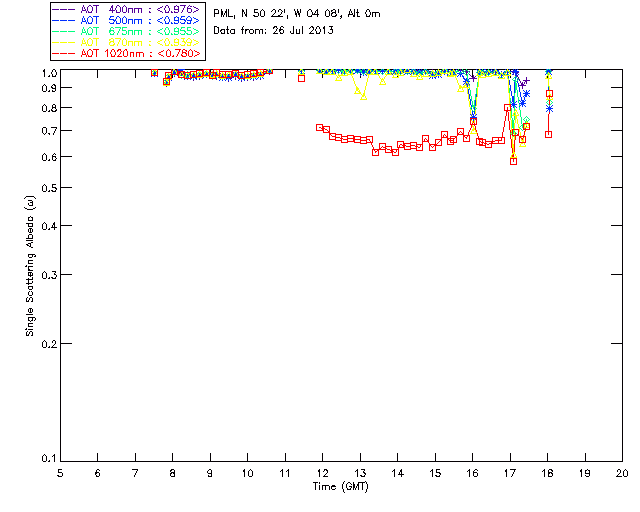Click the lowest red square marker after 17h

[x=513, y=161]
